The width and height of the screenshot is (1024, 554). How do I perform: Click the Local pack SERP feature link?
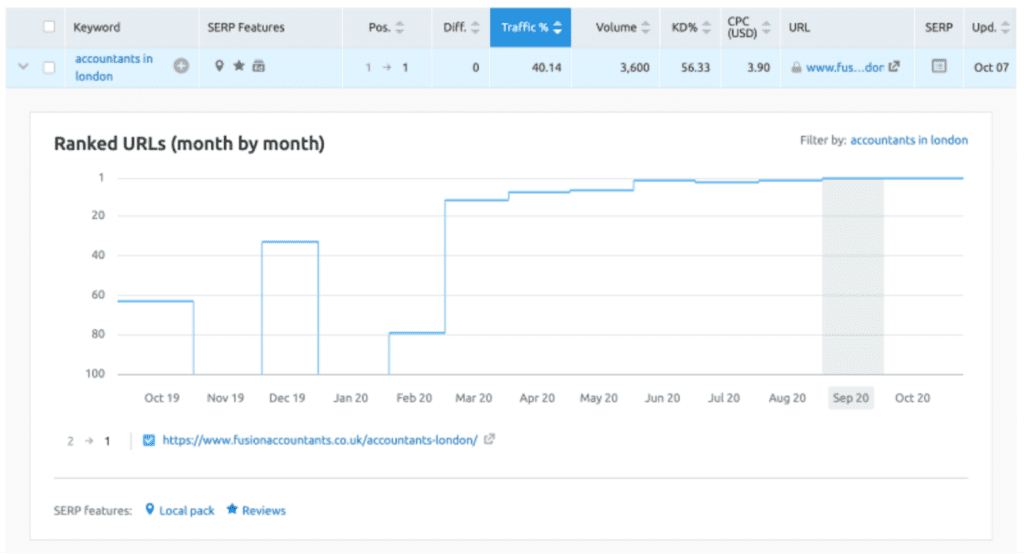tap(187, 511)
